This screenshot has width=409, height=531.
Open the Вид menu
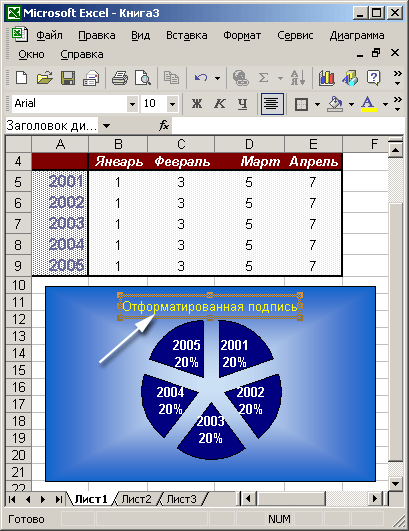coord(141,35)
